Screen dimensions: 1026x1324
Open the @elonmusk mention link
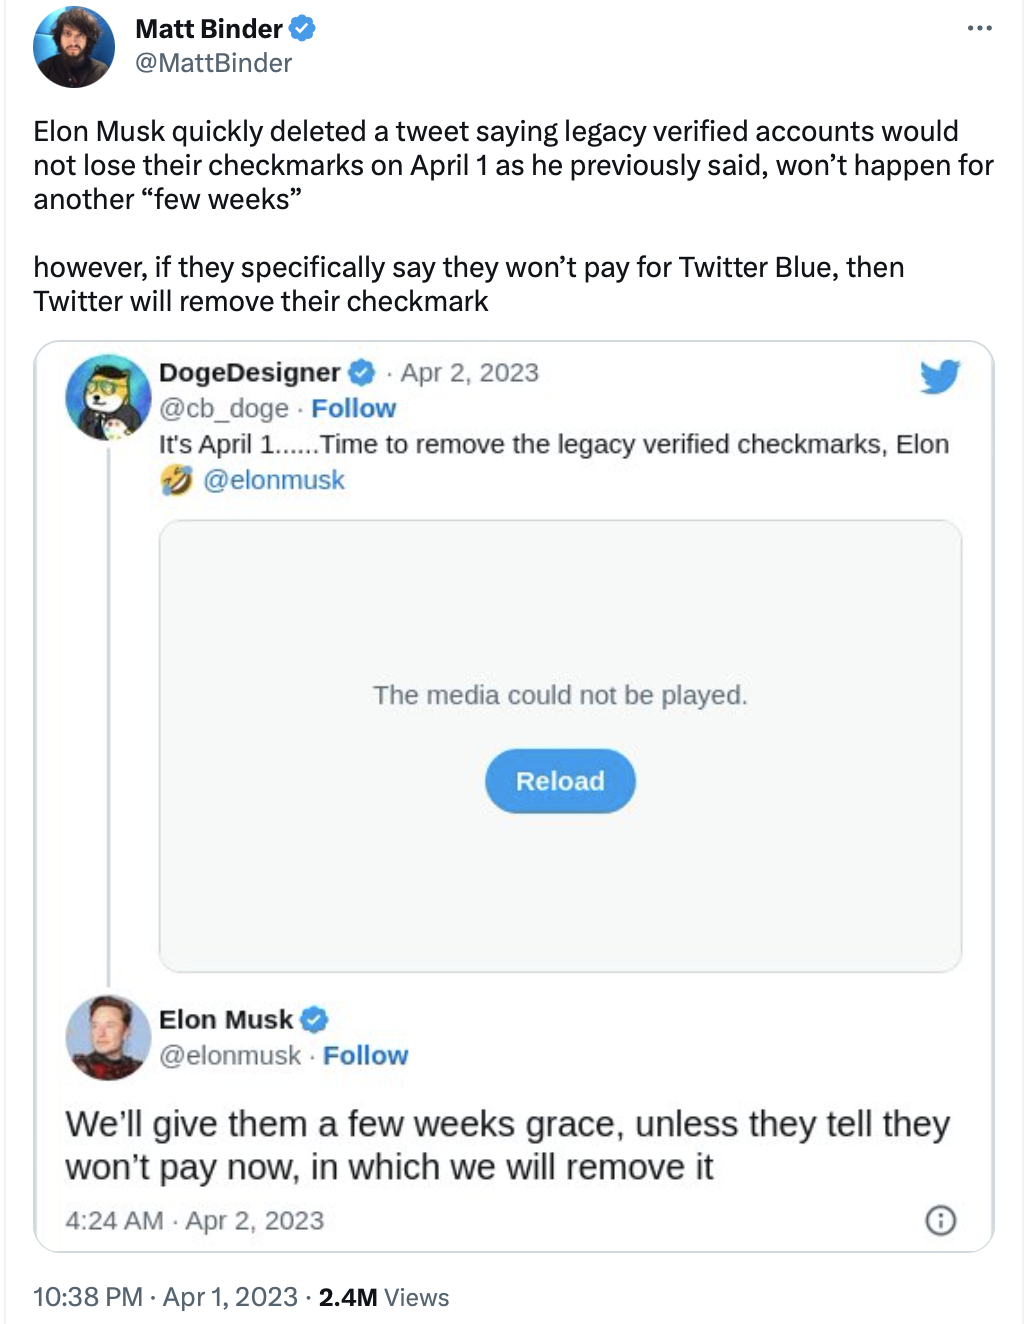(x=273, y=480)
